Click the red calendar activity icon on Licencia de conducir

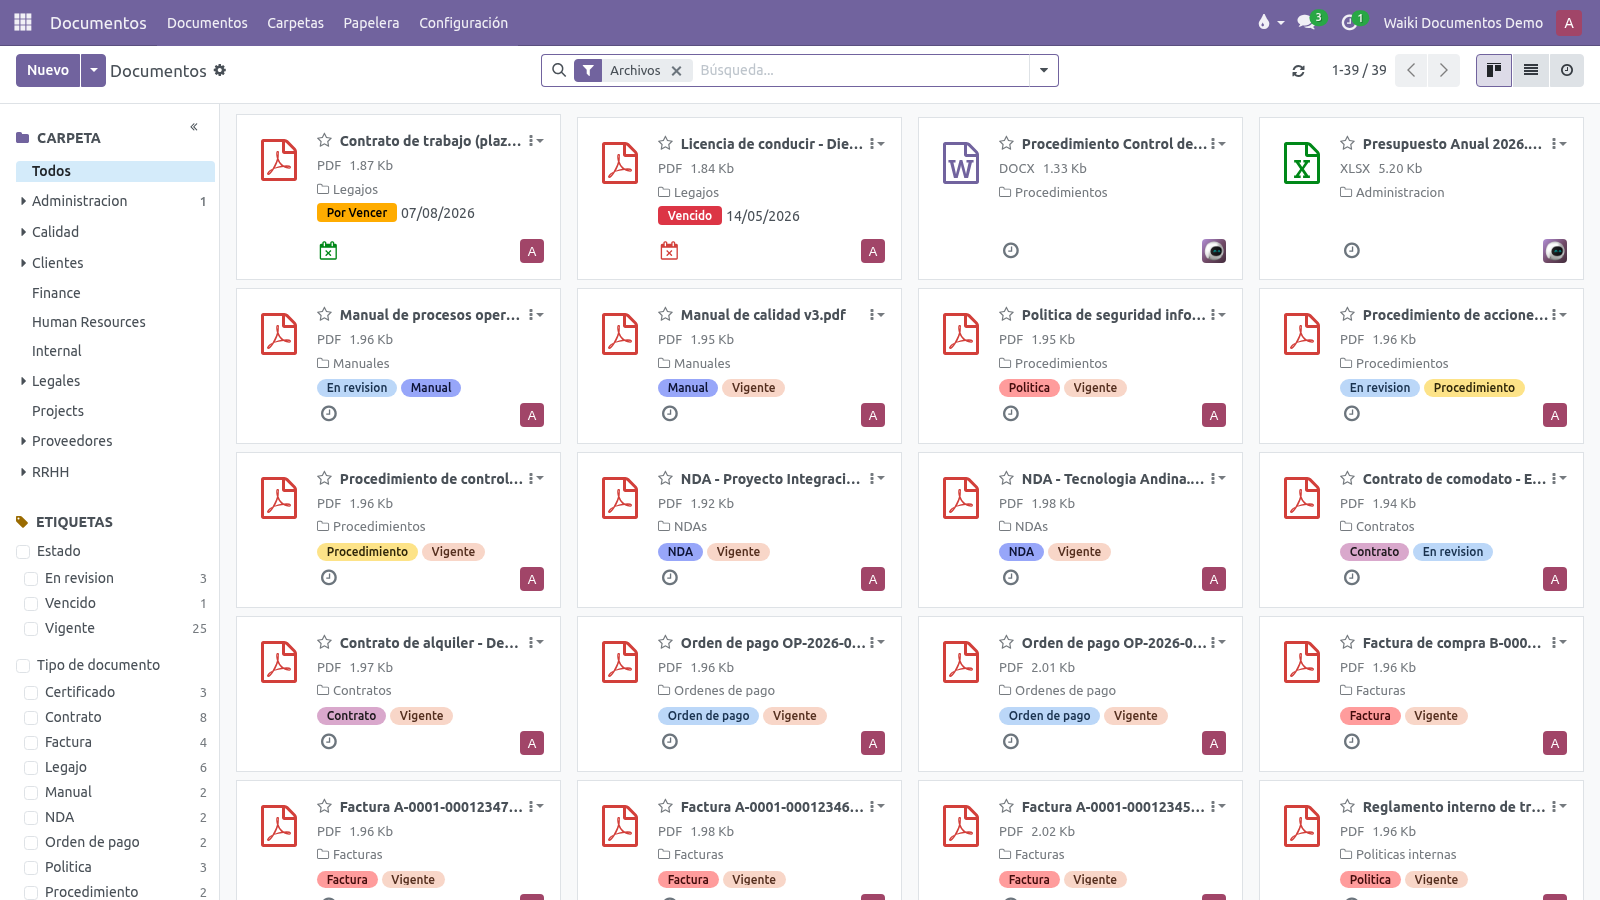669,251
